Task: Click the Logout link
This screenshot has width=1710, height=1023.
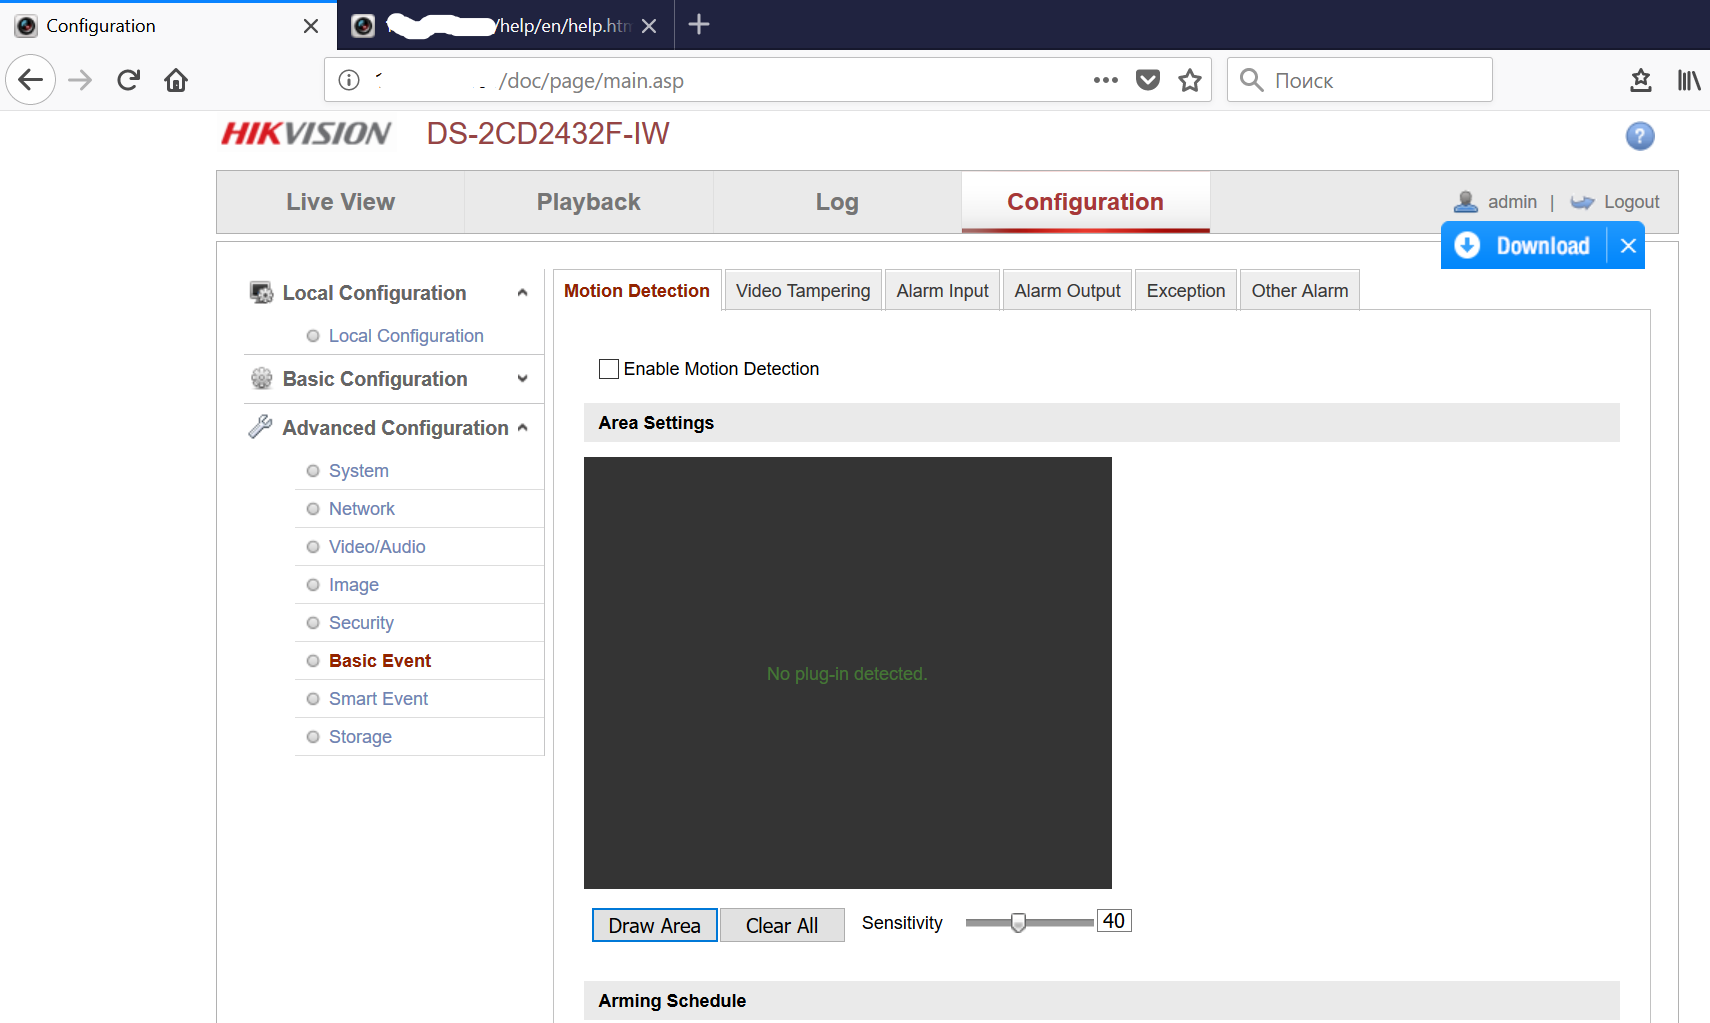Action: point(1631,202)
